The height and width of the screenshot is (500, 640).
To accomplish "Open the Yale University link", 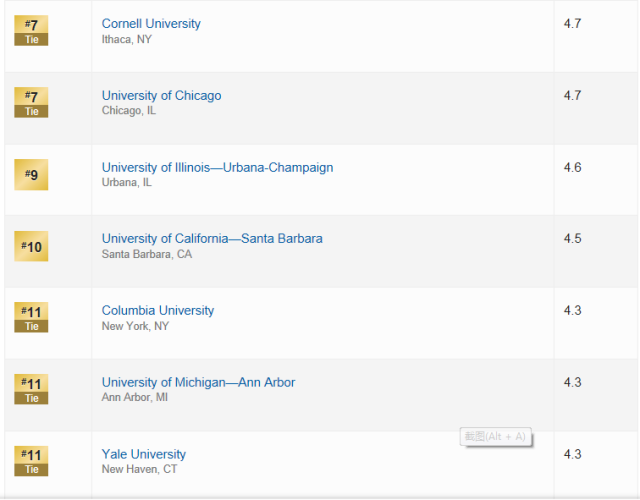I will coord(144,454).
